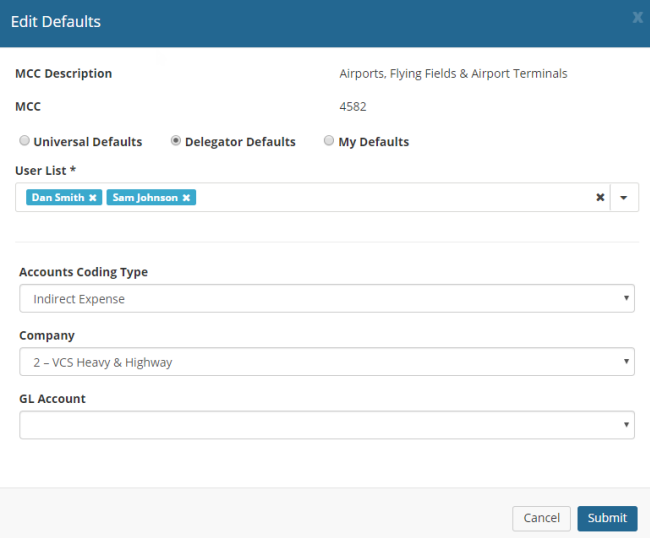The height and width of the screenshot is (538, 650).
Task: Open the Accounts Coding Type dropdown
Action: tap(327, 298)
